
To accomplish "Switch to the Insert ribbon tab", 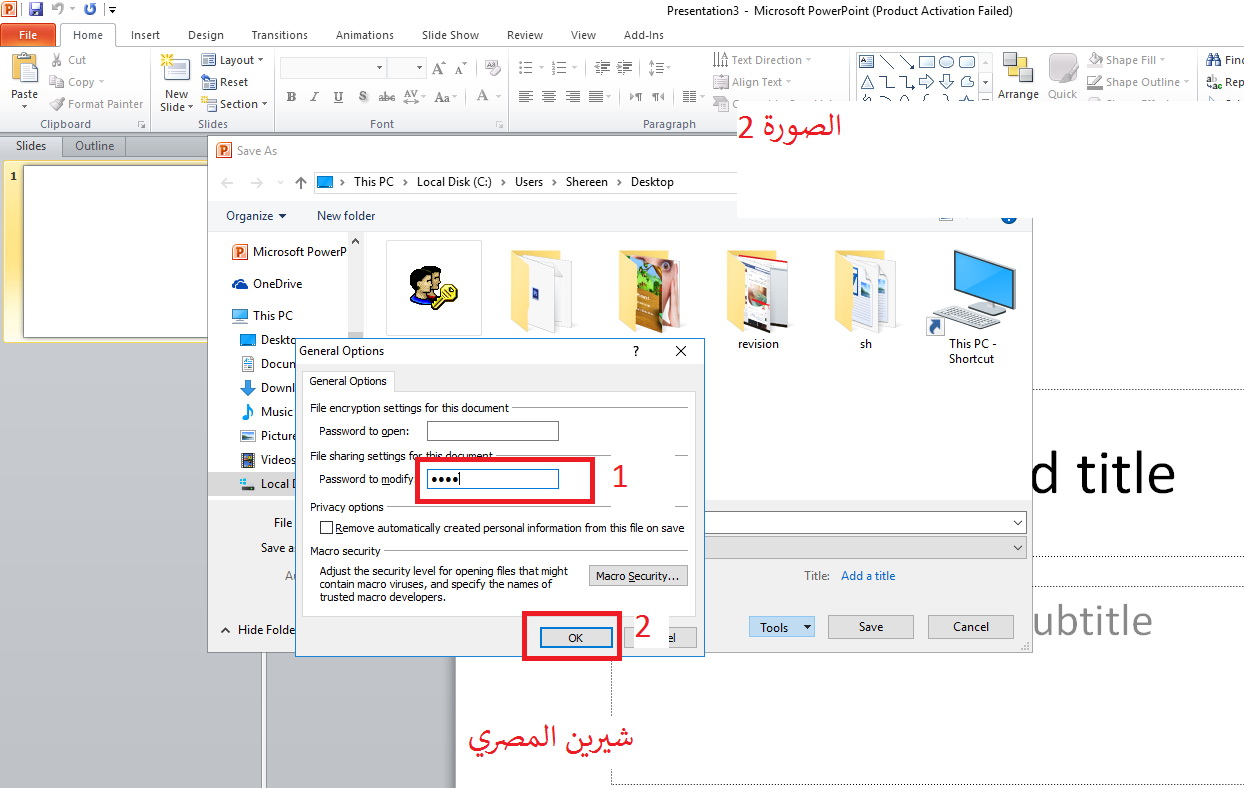I will pyautogui.click(x=145, y=35).
